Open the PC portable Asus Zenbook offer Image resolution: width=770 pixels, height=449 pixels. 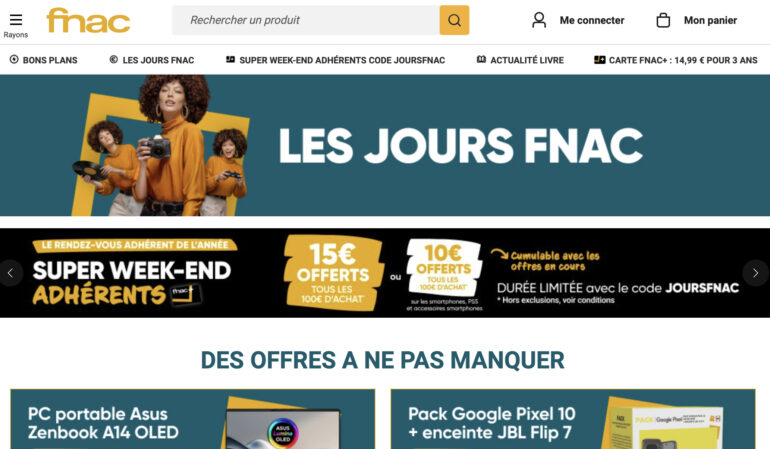coord(192,419)
